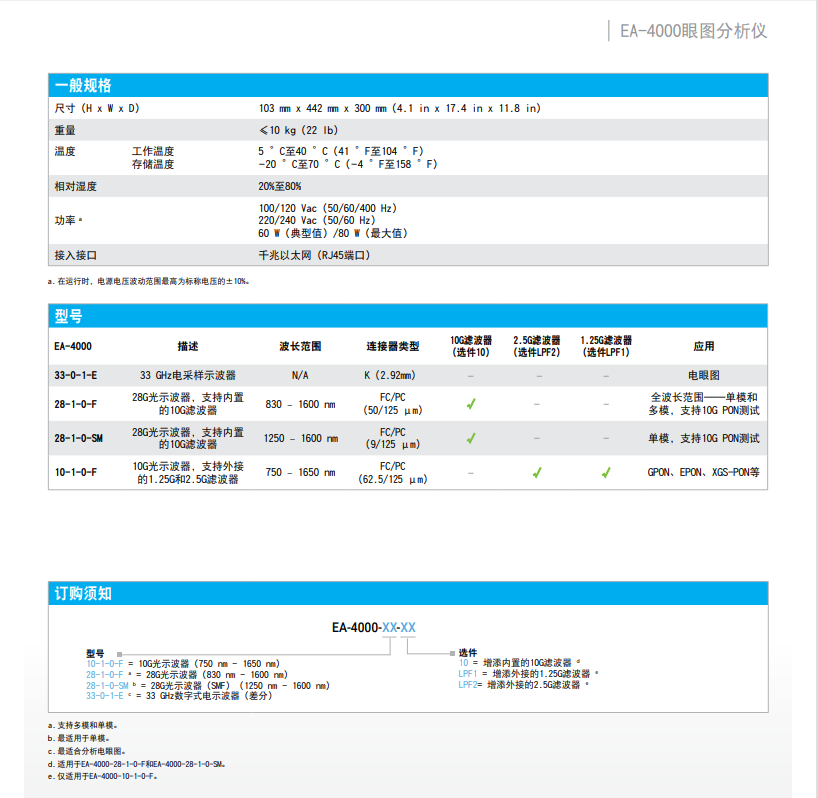Image resolution: width=818 pixels, height=798 pixels.
Task: Select the 33-0-1-E model cell in table
Action: click(x=75, y=375)
